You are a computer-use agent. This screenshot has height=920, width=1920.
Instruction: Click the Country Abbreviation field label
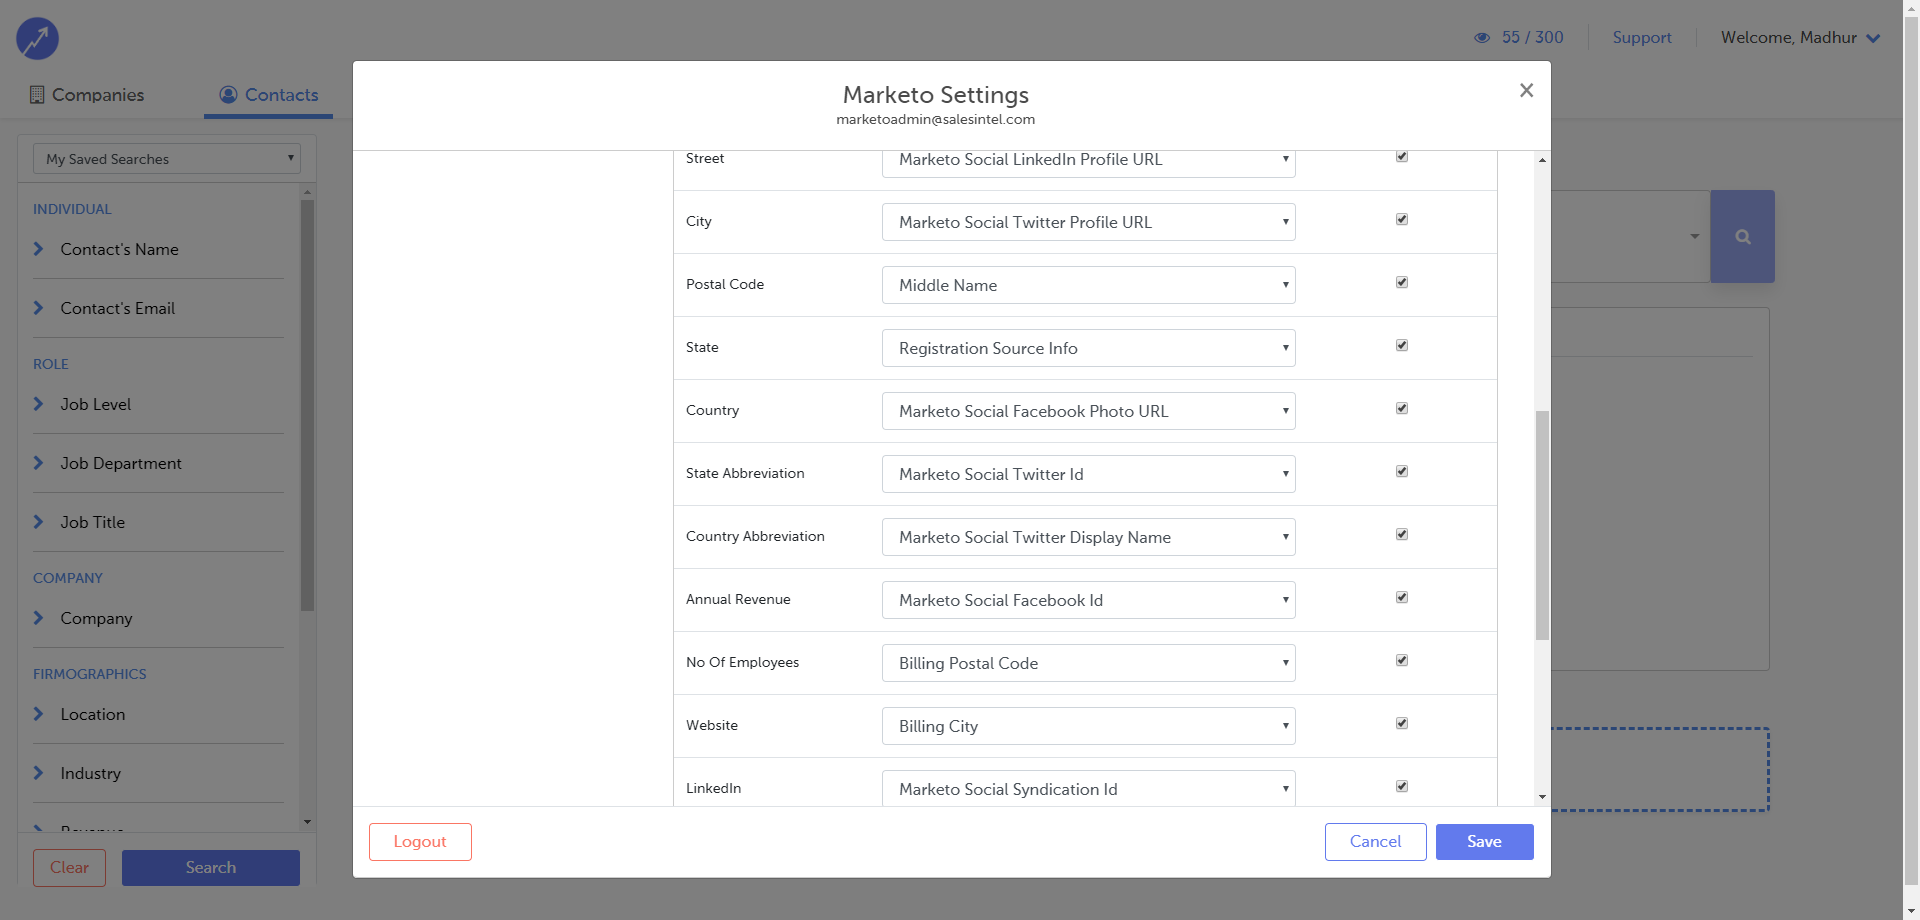coord(755,537)
